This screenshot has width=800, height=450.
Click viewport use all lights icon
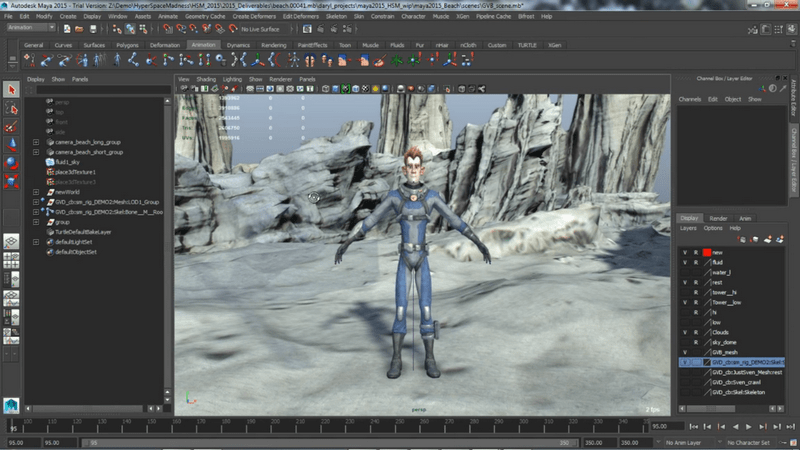(x=376, y=89)
